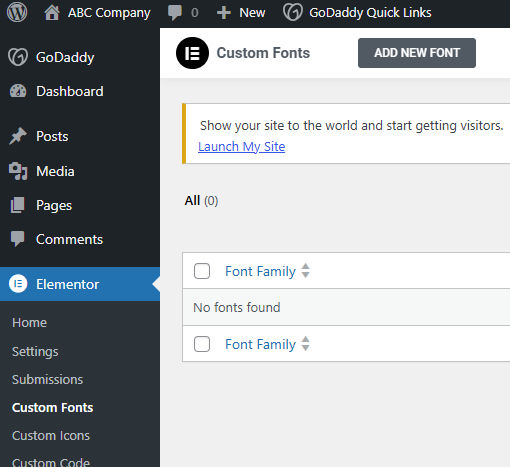Open the Media menu
The image size is (510, 467).
(x=55, y=171)
